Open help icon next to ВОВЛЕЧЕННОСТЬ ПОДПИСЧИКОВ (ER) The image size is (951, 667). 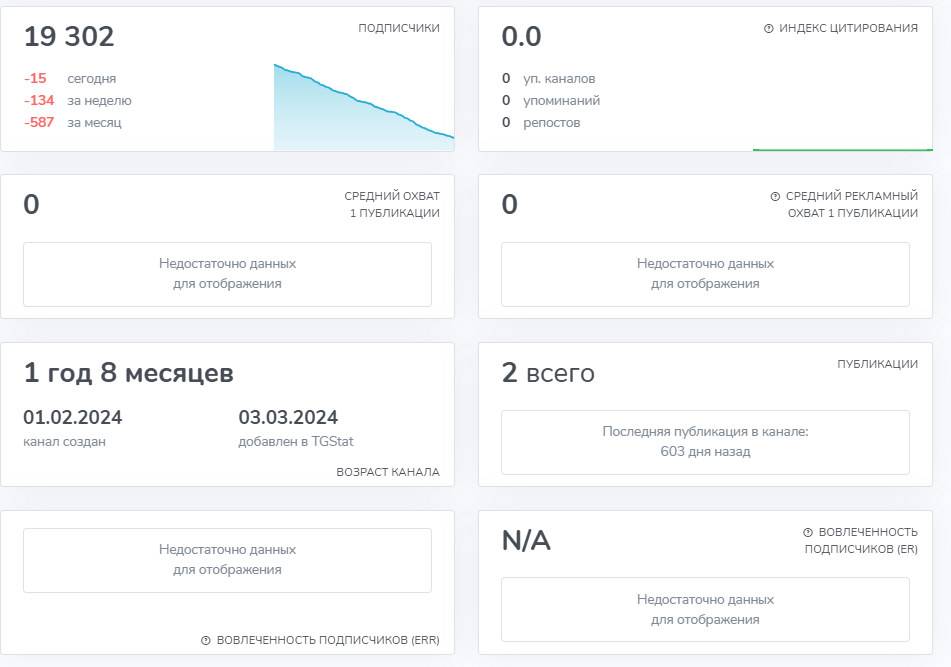point(808,533)
